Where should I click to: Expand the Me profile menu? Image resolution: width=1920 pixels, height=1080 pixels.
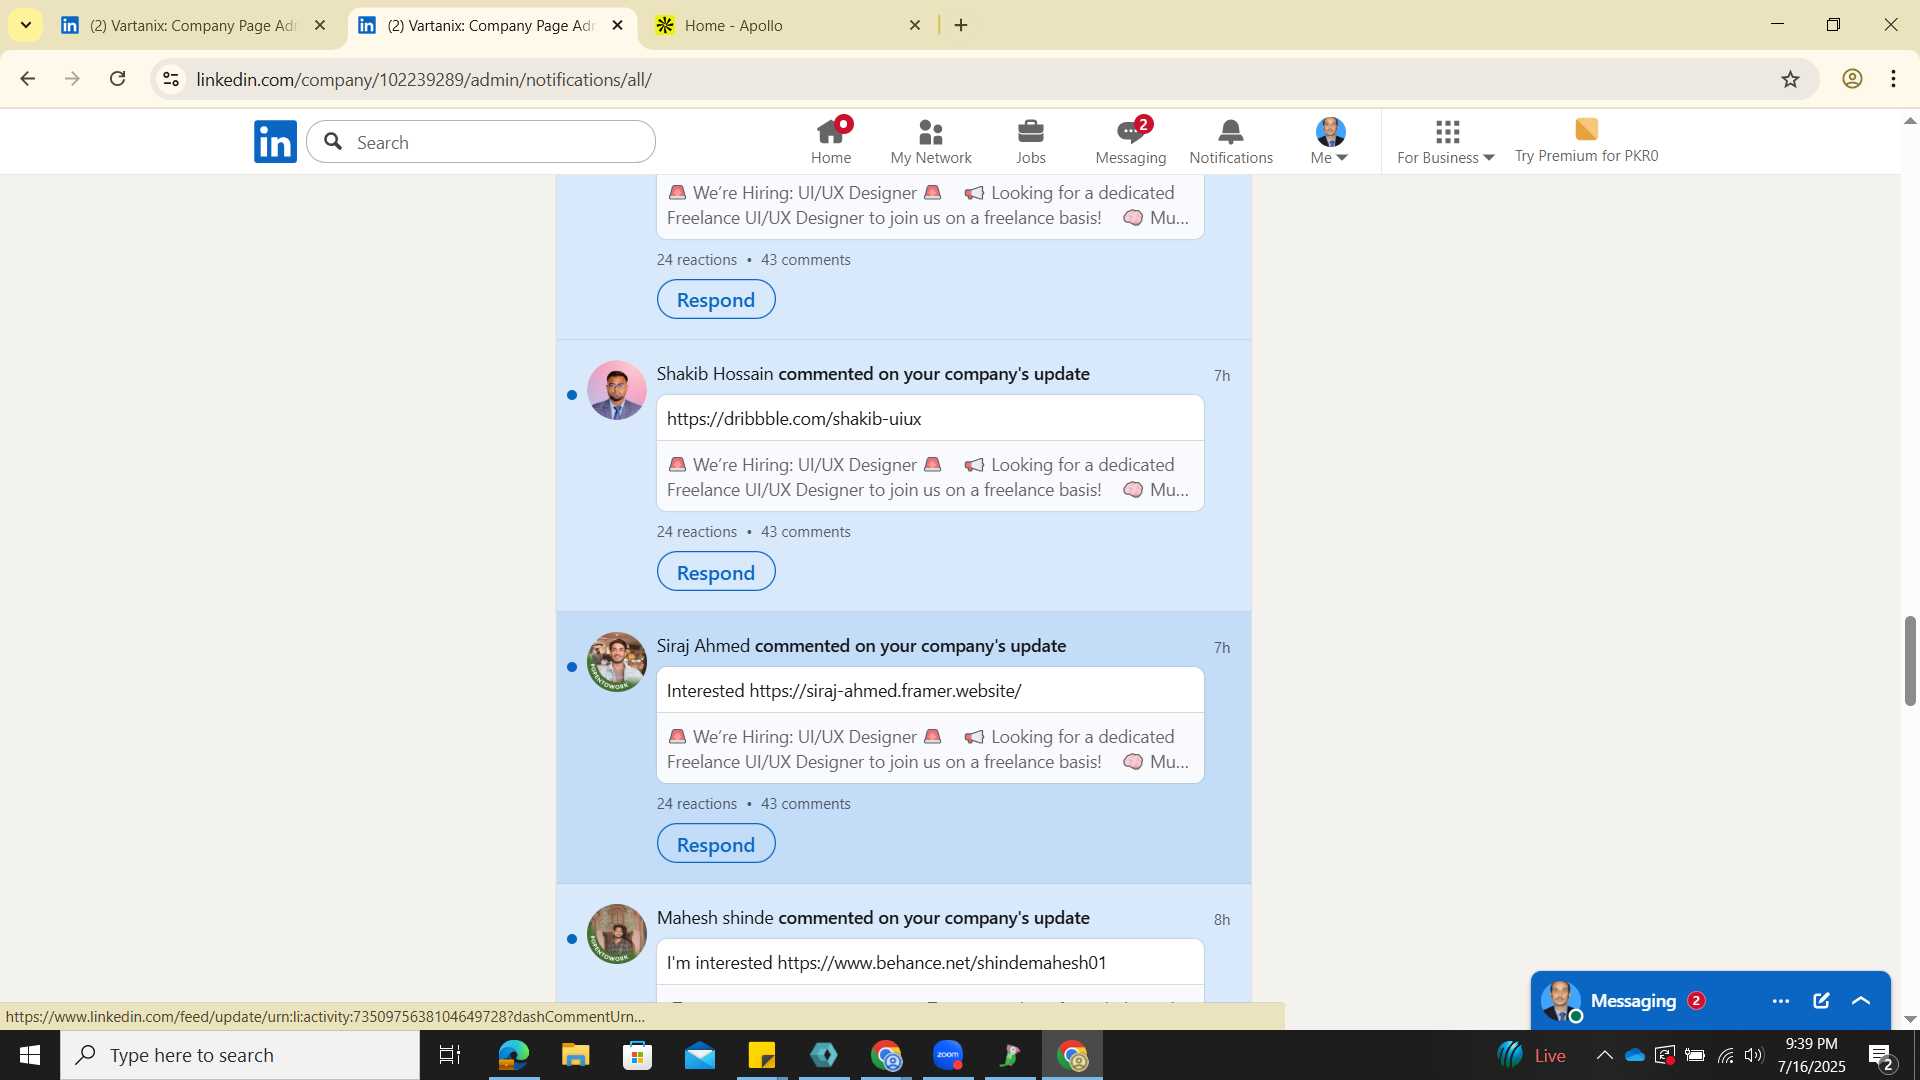click(1330, 141)
